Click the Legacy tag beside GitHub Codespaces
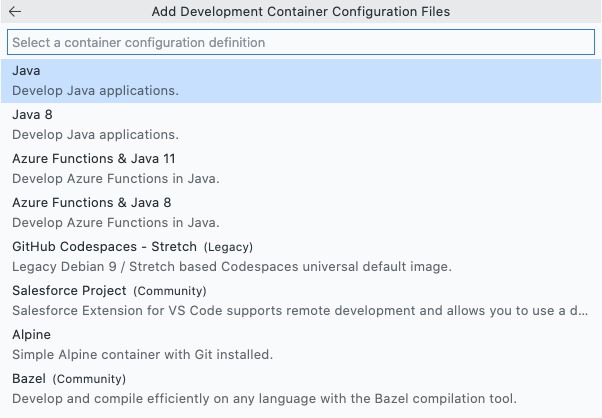602x418 pixels. tap(228, 247)
